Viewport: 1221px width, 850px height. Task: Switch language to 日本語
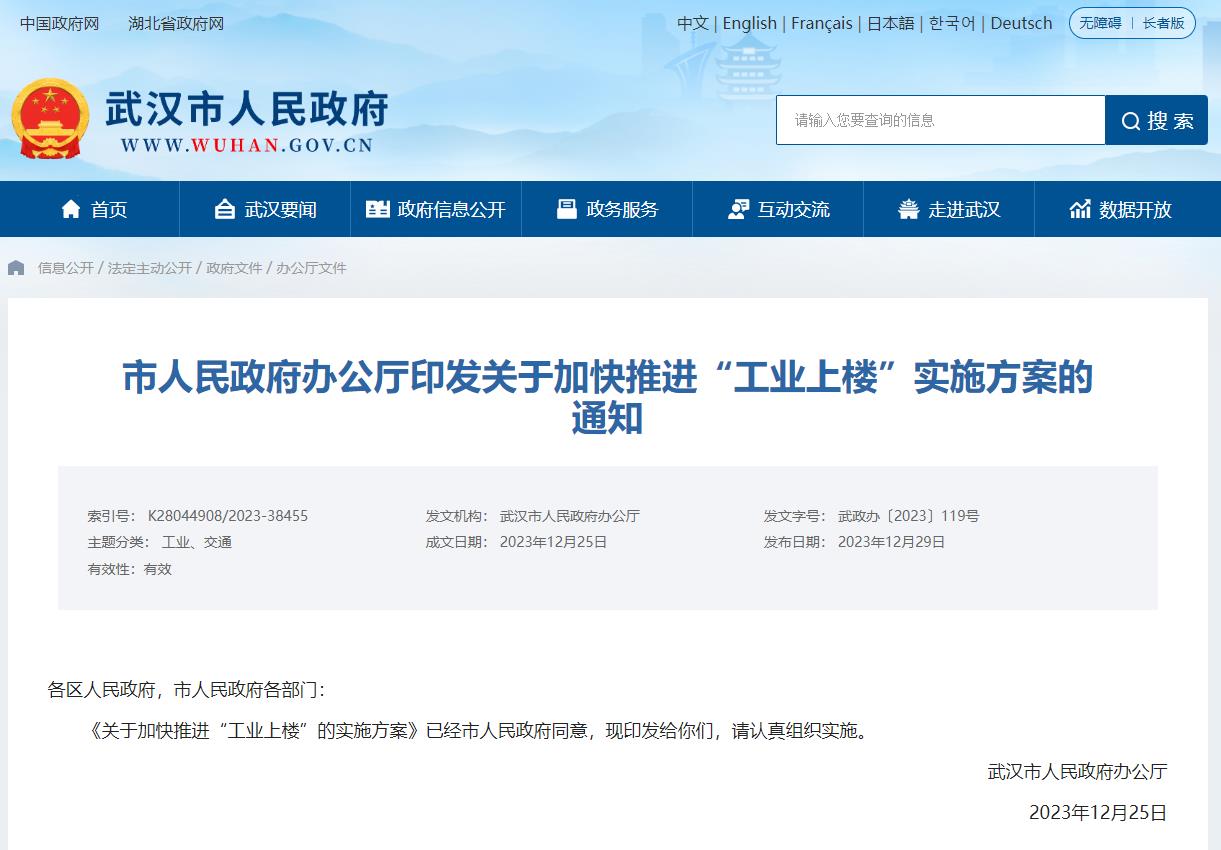(891, 23)
